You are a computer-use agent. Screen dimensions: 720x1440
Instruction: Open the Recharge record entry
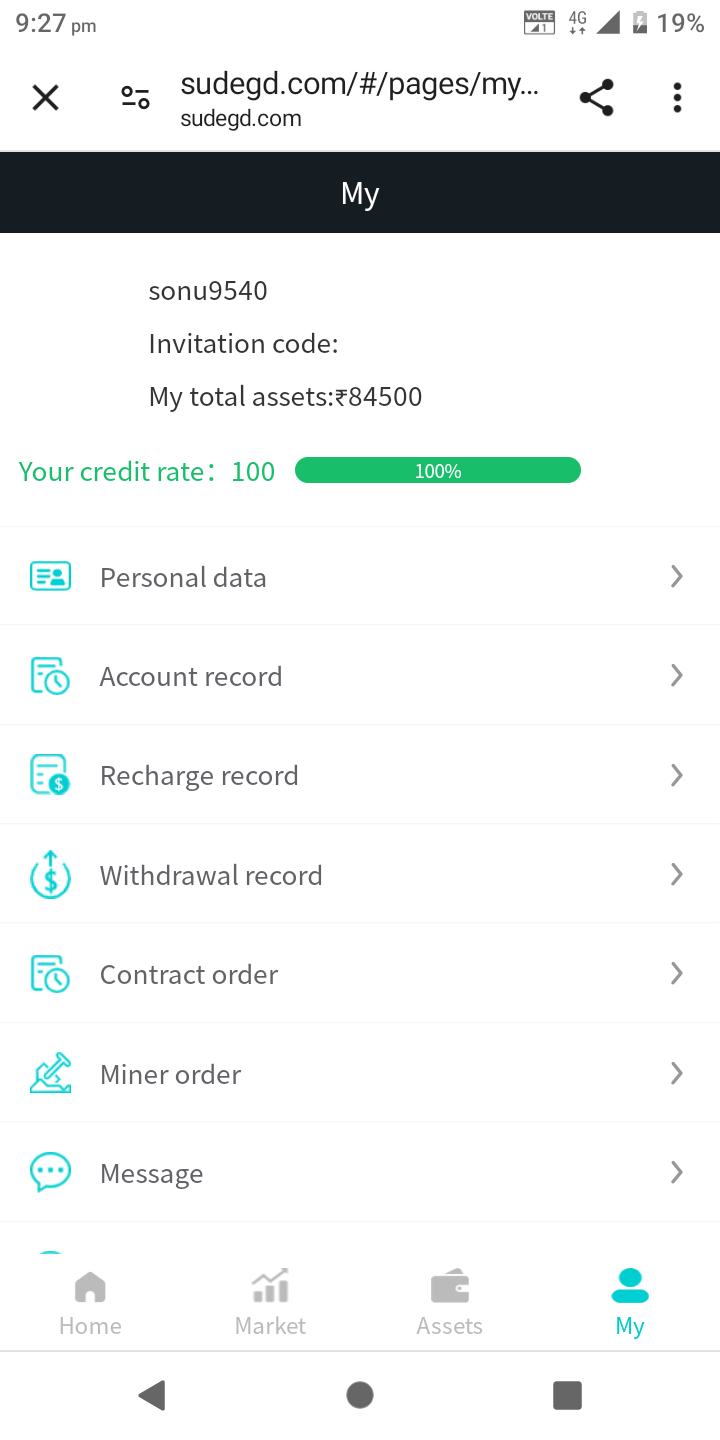[x=199, y=776]
